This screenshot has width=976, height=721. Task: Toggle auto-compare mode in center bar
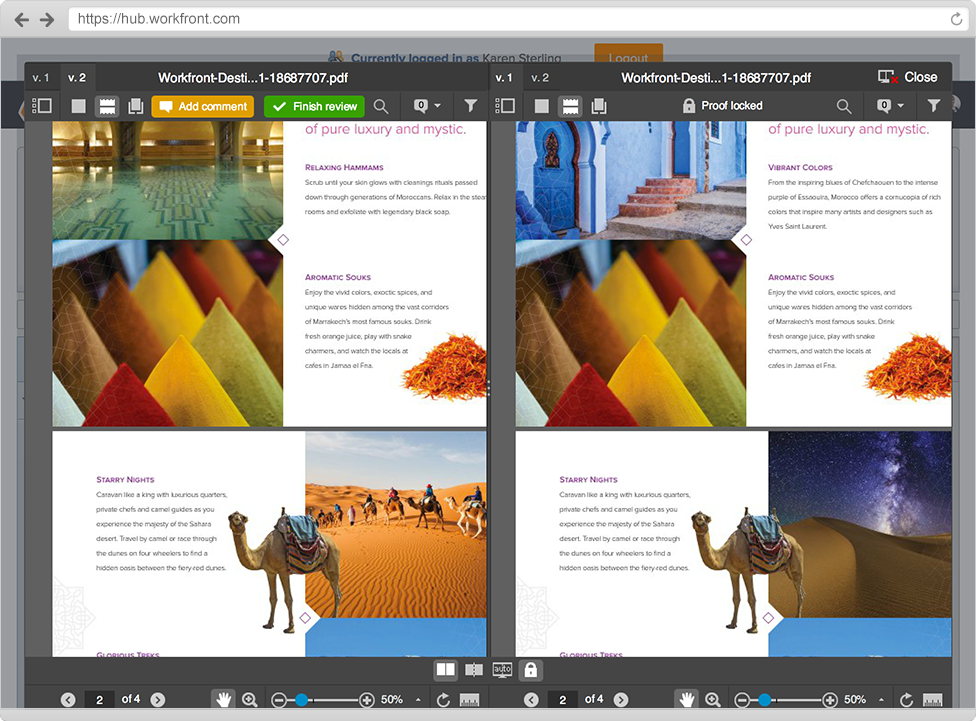click(x=503, y=669)
